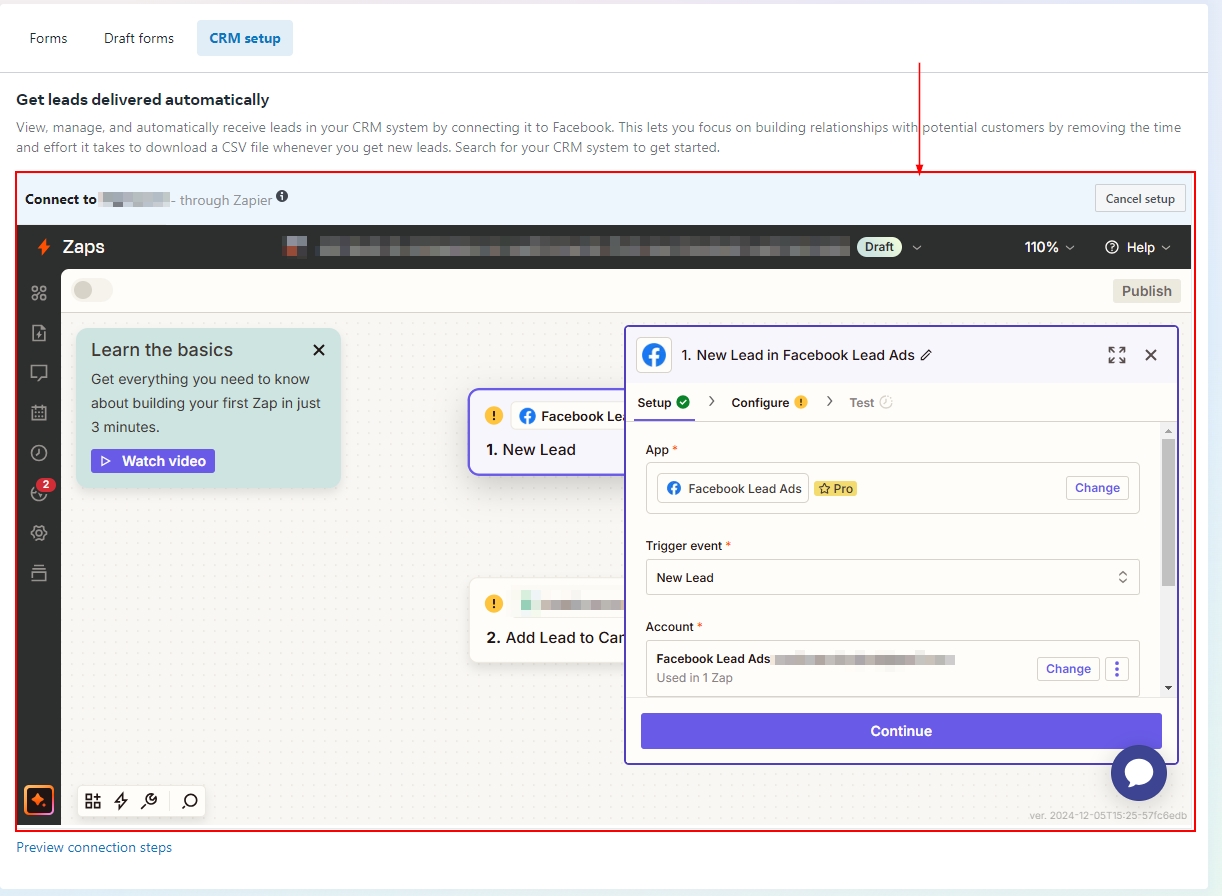Viewport: 1222px width, 896px height.
Task: Open the Zap history clock icon
Action: tap(39, 453)
